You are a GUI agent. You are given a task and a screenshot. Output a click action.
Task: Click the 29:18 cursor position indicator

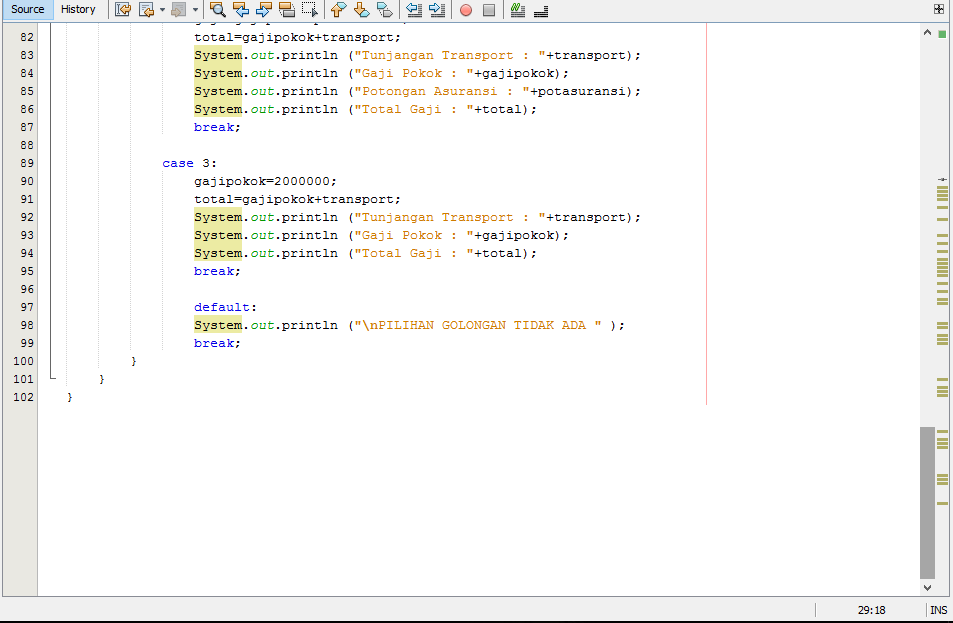click(872, 610)
